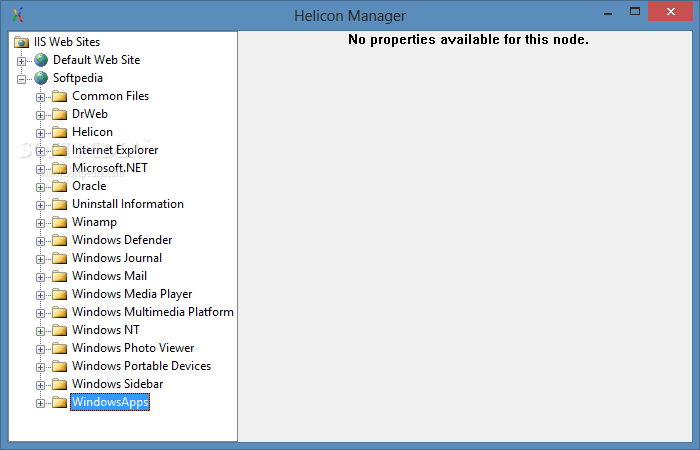Select the IIS Web Sites label
700x450 pixels.
click(67, 42)
